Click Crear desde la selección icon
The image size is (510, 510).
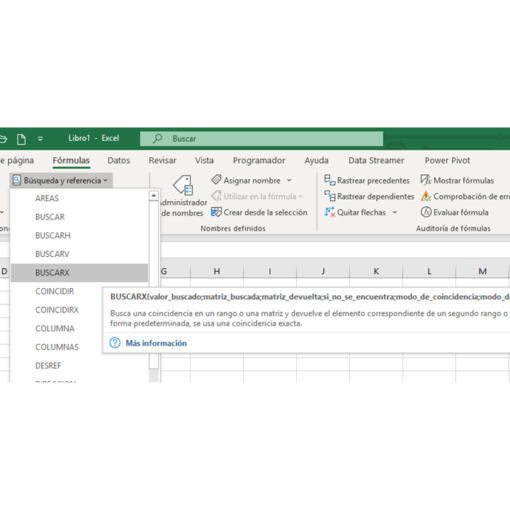click(216, 212)
